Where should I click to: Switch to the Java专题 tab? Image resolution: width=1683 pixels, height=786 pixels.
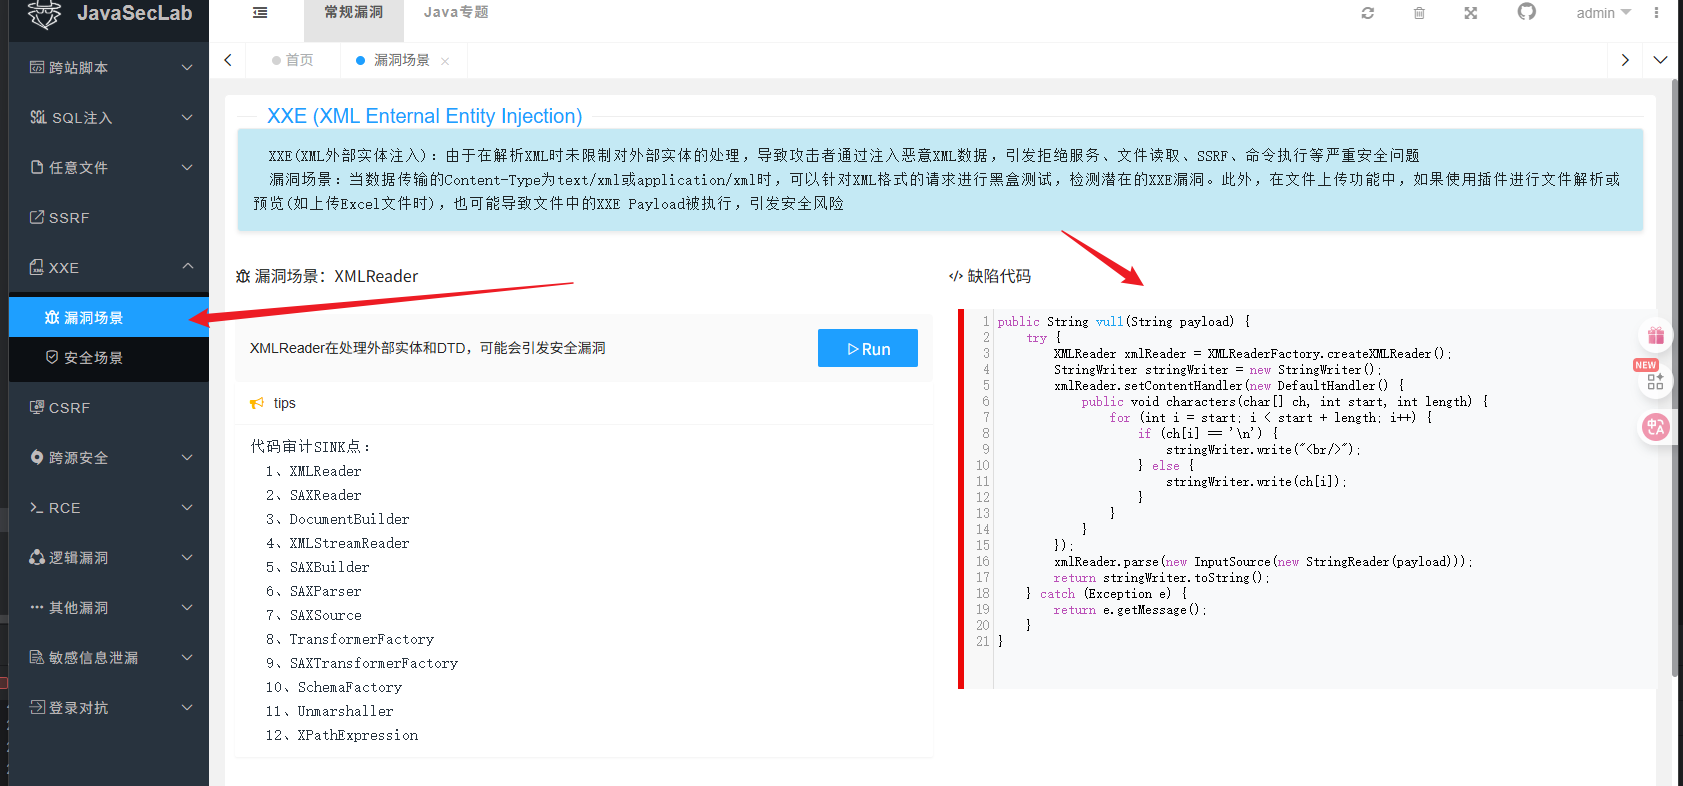[x=456, y=13]
